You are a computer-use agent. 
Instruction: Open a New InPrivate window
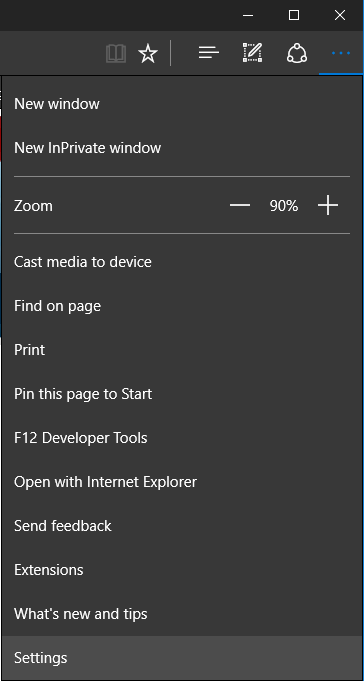click(182, 148)
